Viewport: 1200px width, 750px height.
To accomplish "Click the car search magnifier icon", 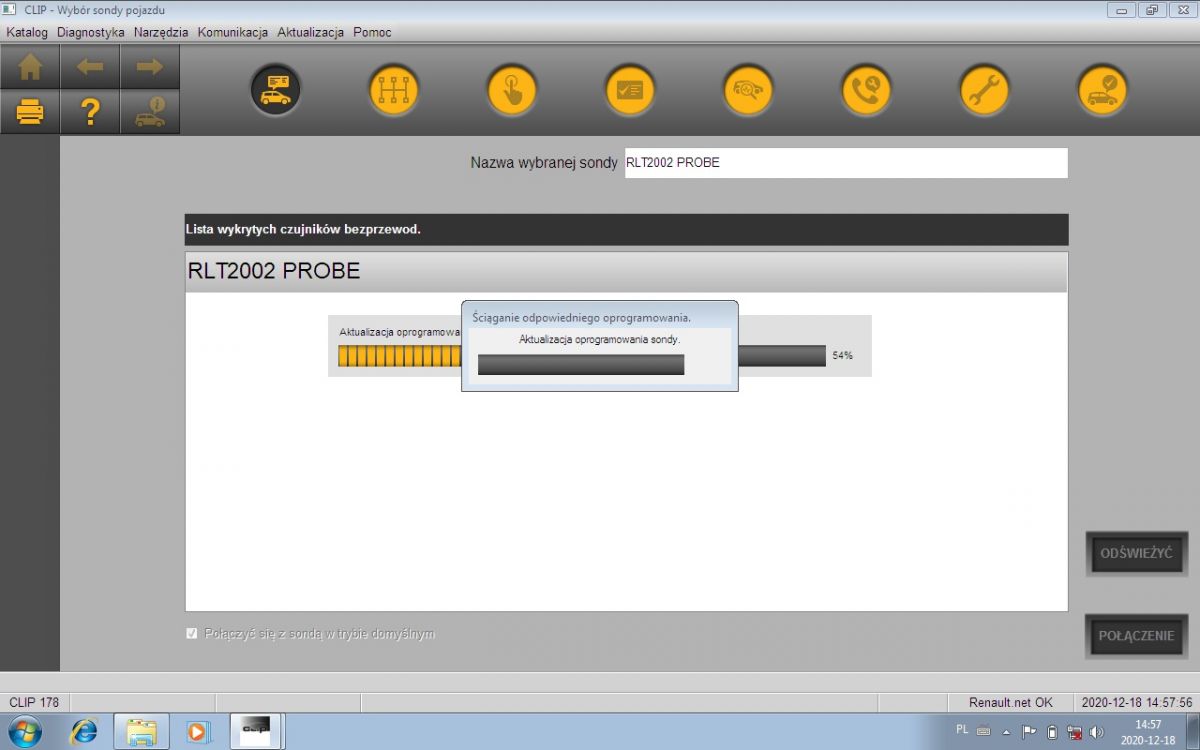I will pos(748,91).
